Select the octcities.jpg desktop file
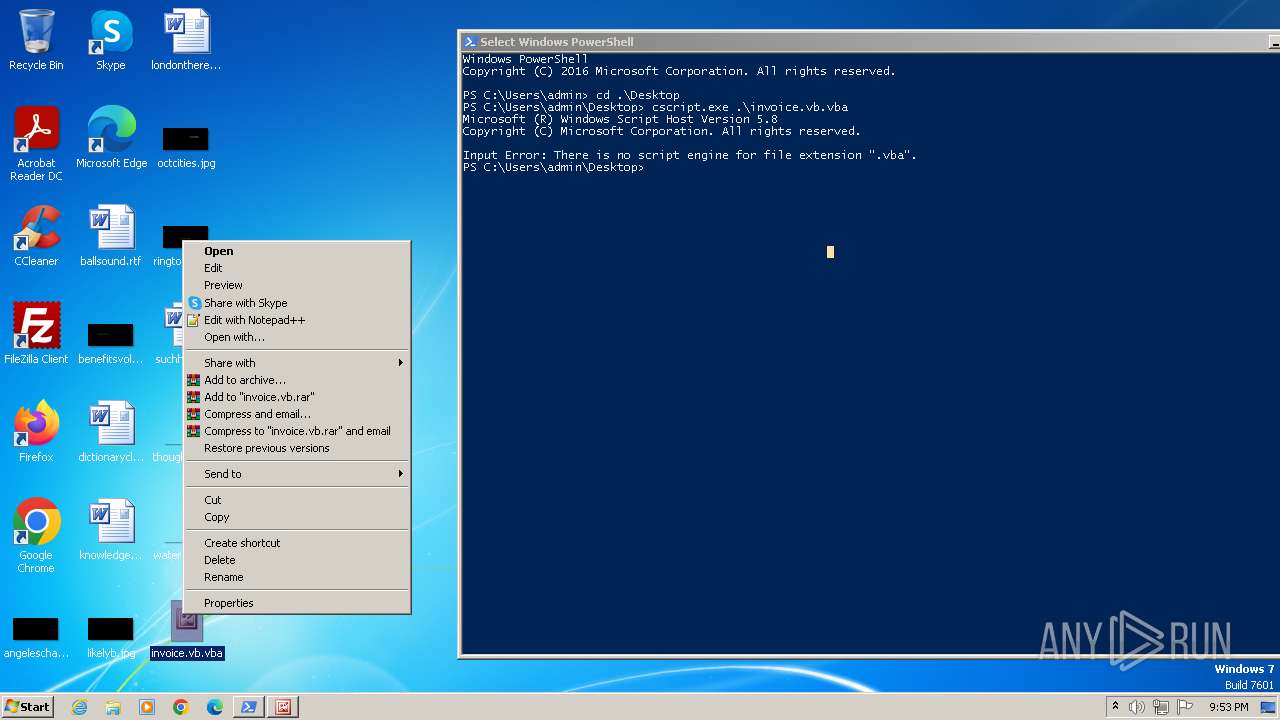Screen dimensions: 1280x720 (x=186, y=146)
